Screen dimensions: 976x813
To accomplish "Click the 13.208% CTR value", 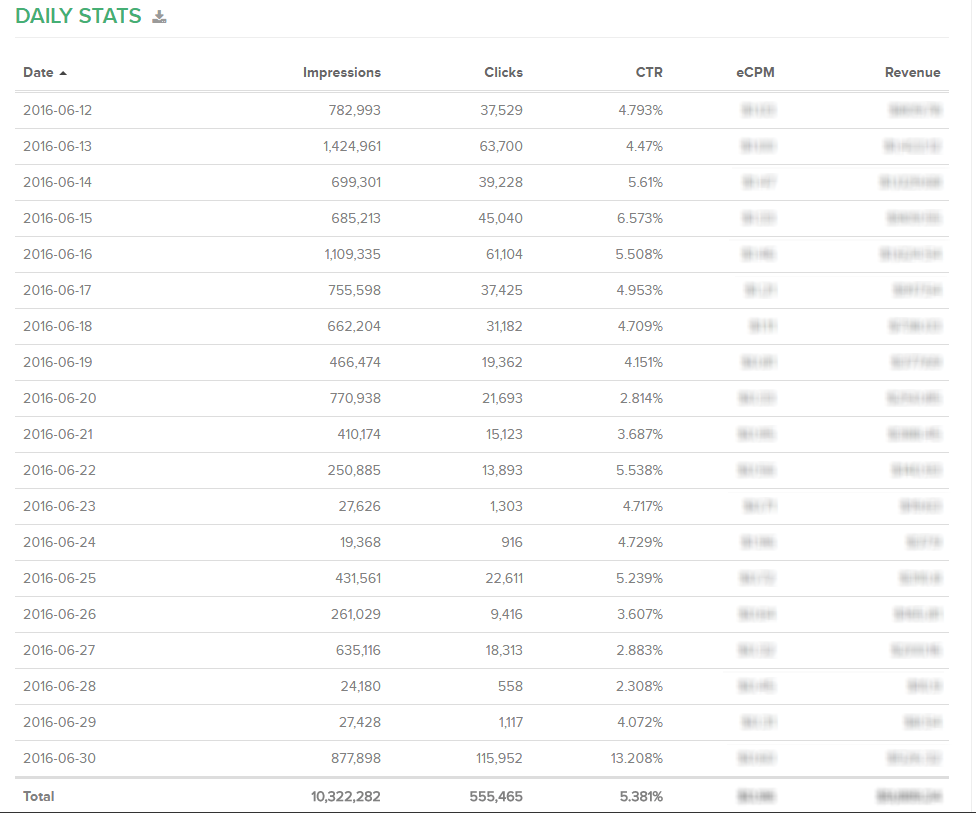I will click(x=637, y=758).
